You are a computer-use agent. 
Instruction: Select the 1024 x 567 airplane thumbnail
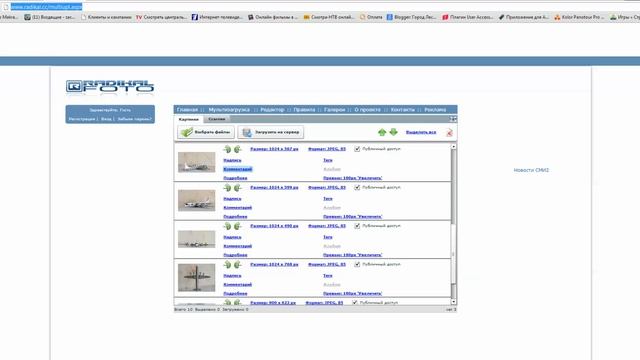pyautogui.click(x=196, y=162)
